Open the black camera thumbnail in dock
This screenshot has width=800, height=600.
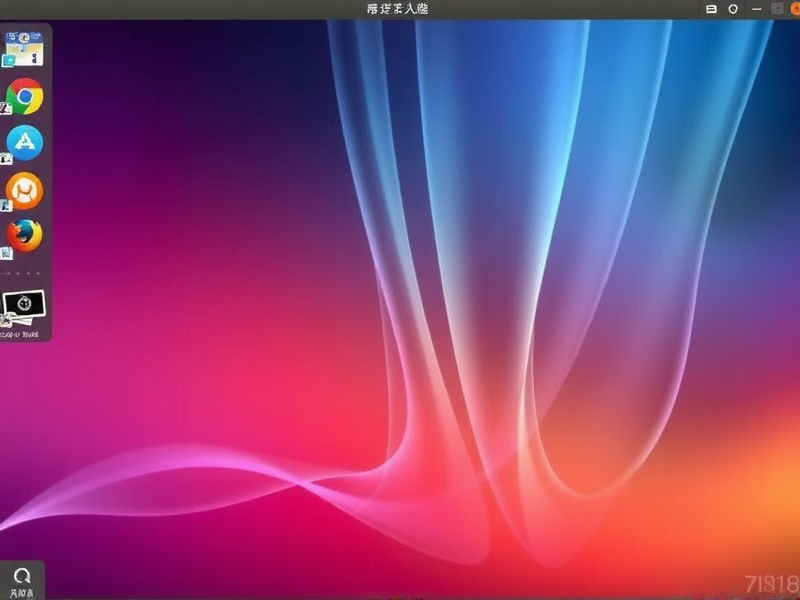click(x=25, y=304)
